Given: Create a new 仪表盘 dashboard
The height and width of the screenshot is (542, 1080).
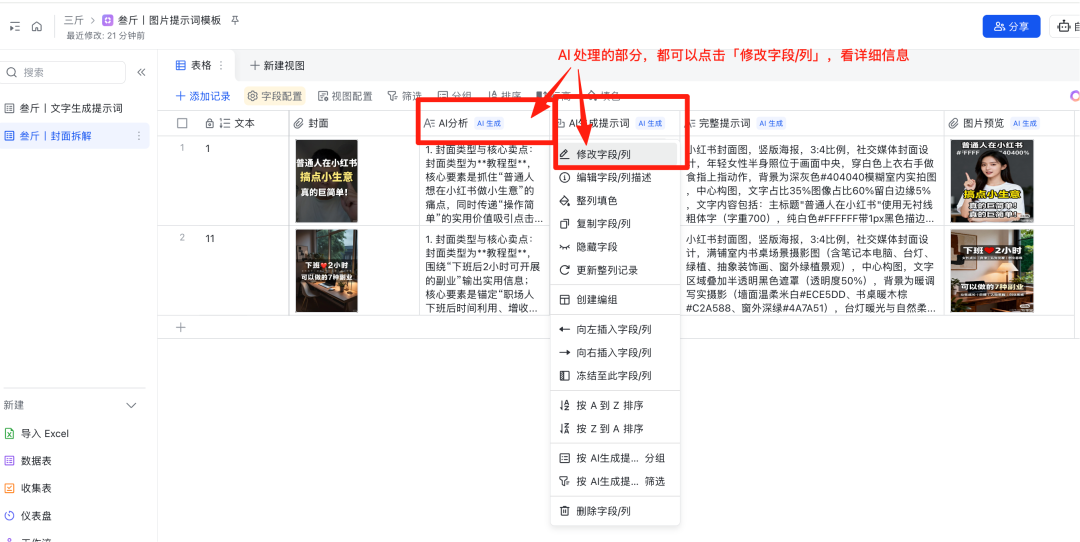Looking at the screenshot, I should pyautogui.click(x=36, y=516).
